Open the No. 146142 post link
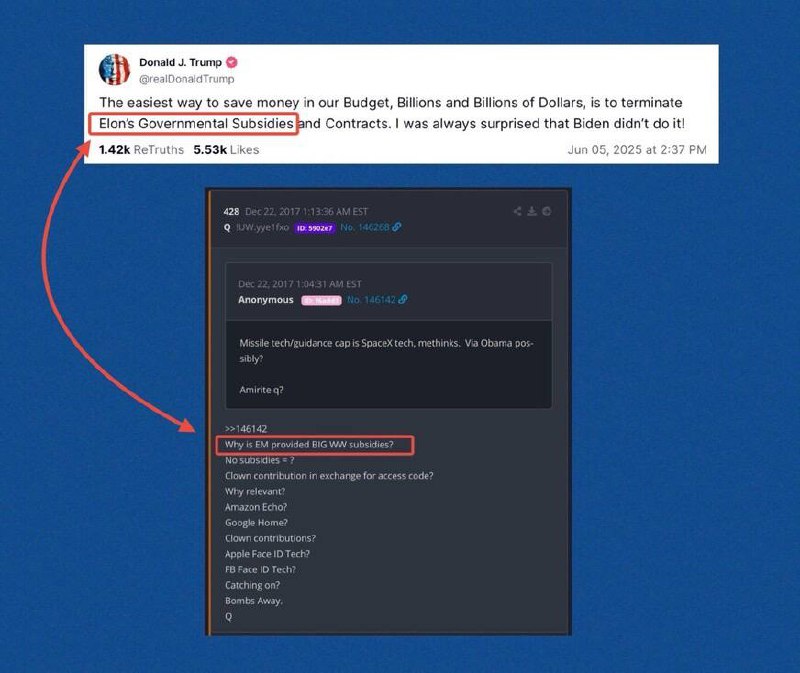 coord(371,300)
